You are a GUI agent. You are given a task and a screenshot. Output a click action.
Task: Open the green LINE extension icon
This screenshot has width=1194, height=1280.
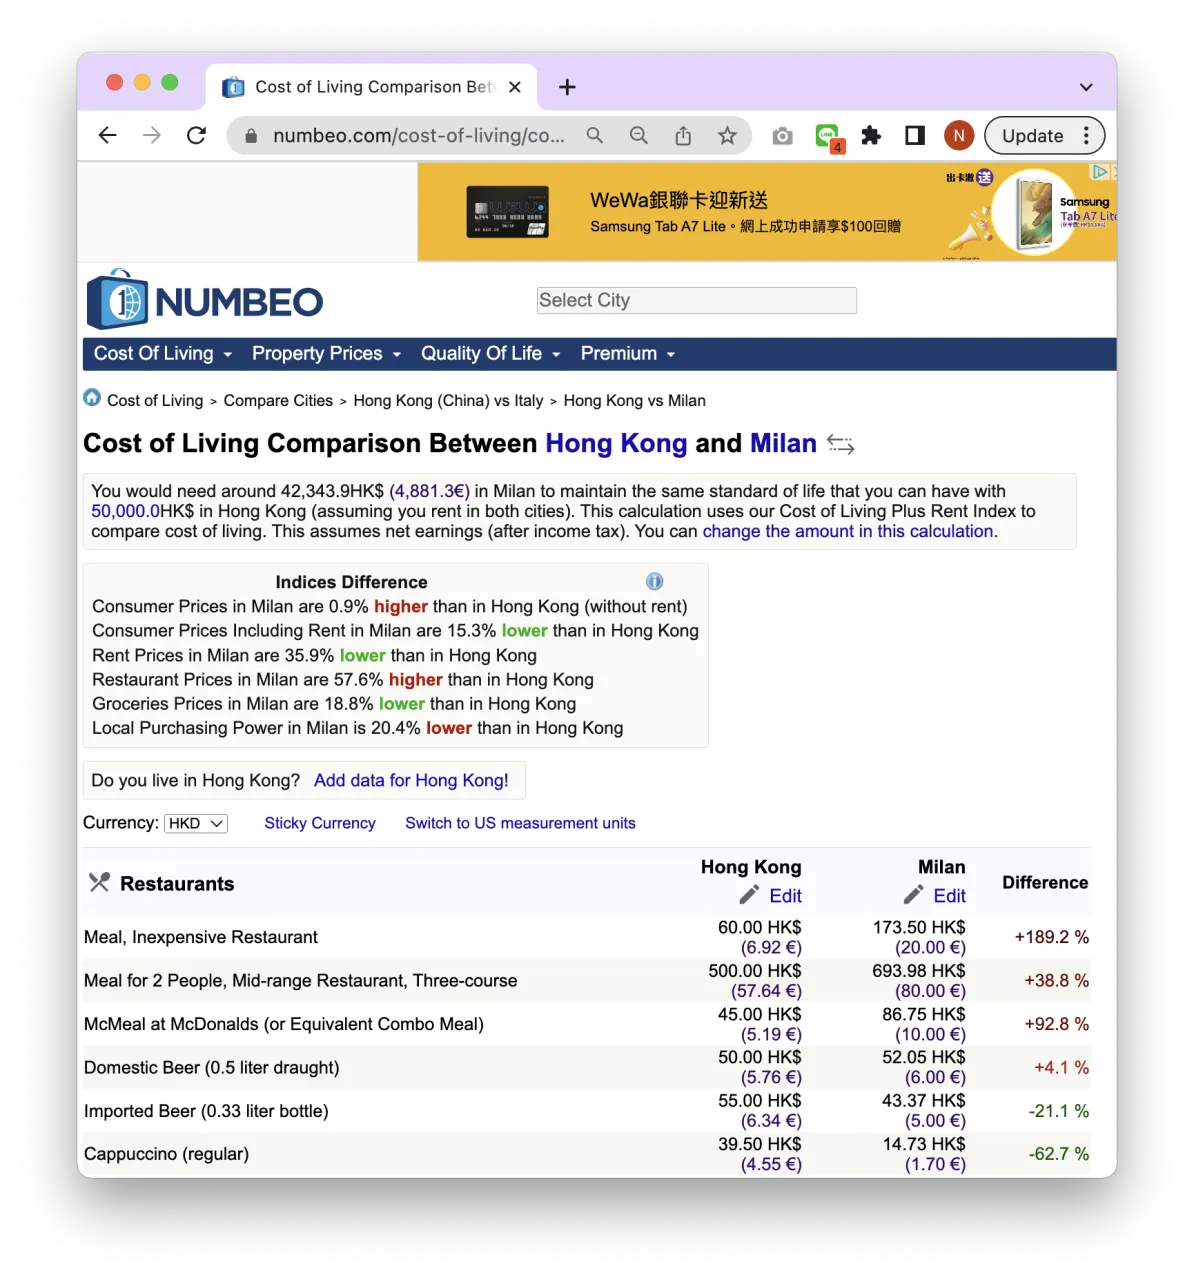point(828,136)
